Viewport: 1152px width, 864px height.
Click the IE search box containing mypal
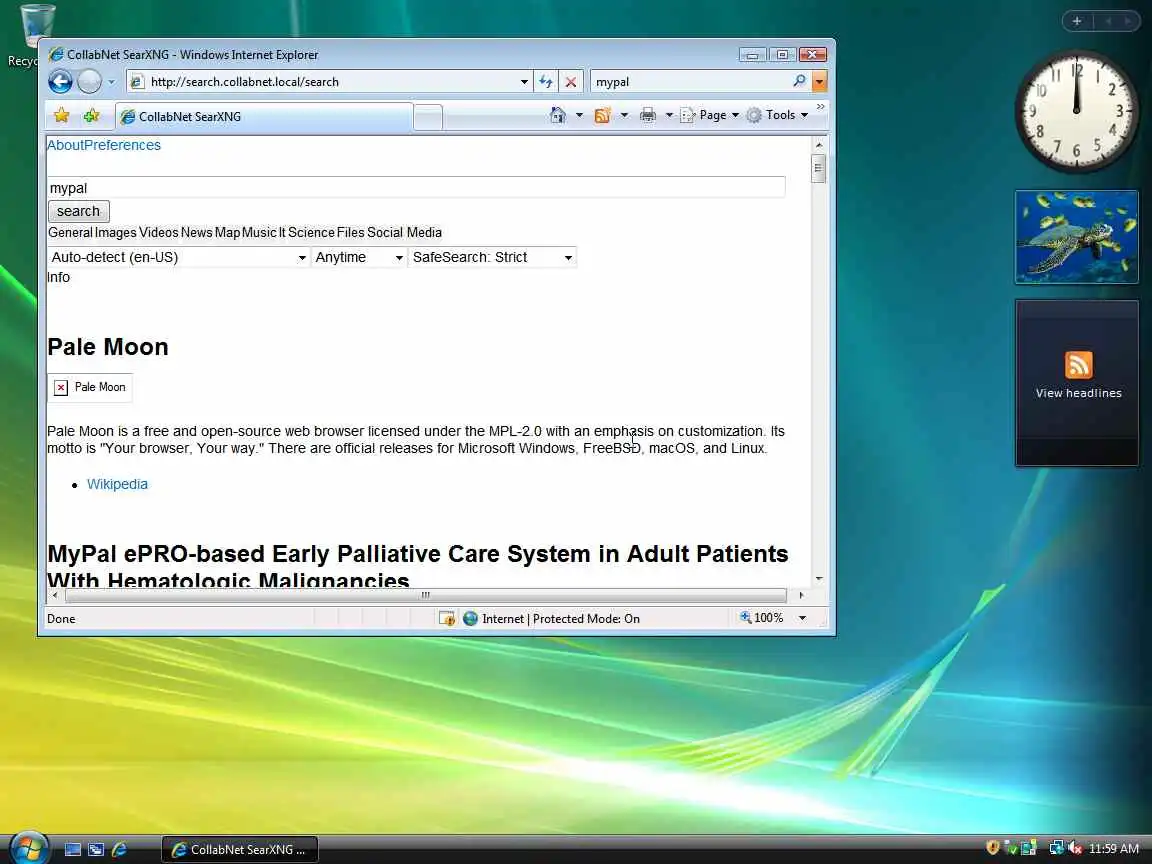coord(690,82)
